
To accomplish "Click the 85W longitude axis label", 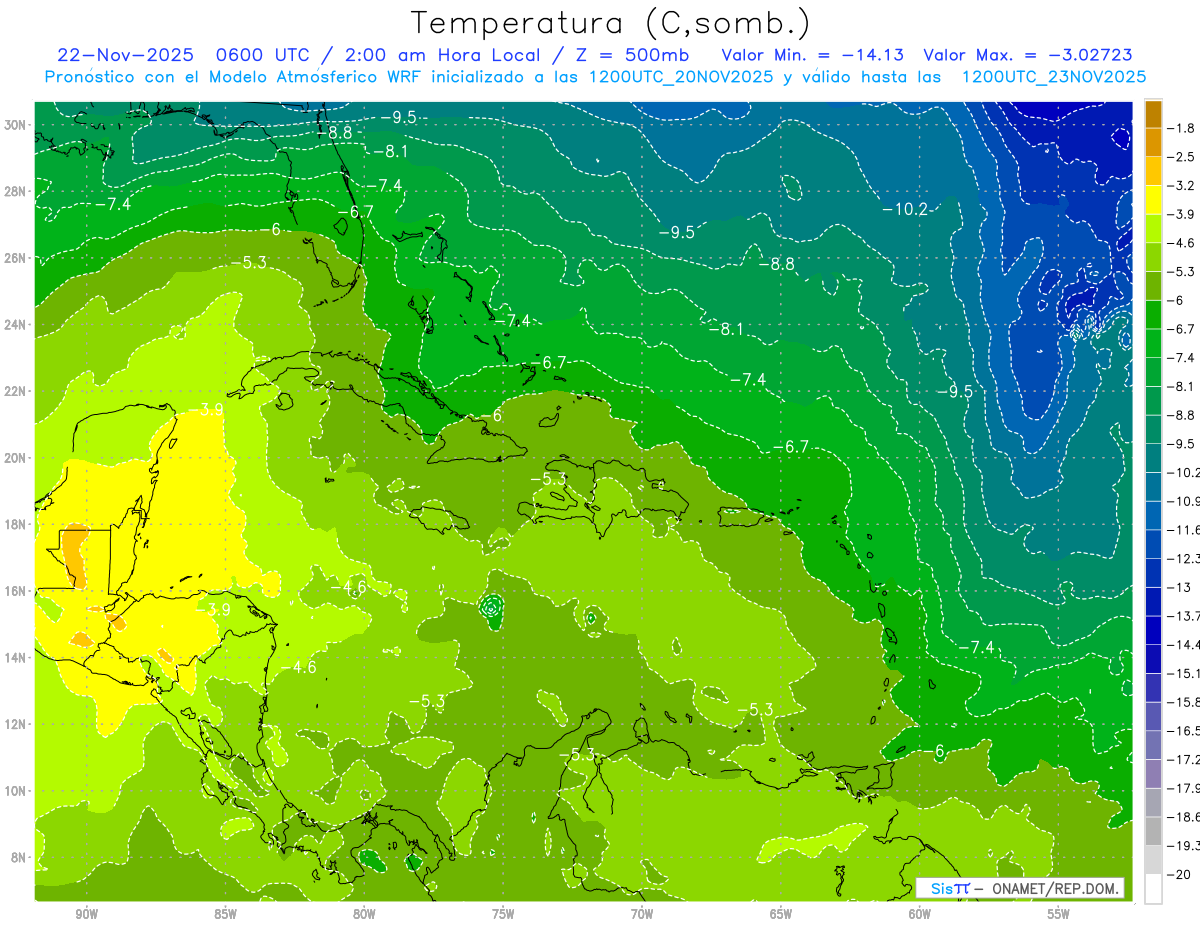I will point(225,915).
